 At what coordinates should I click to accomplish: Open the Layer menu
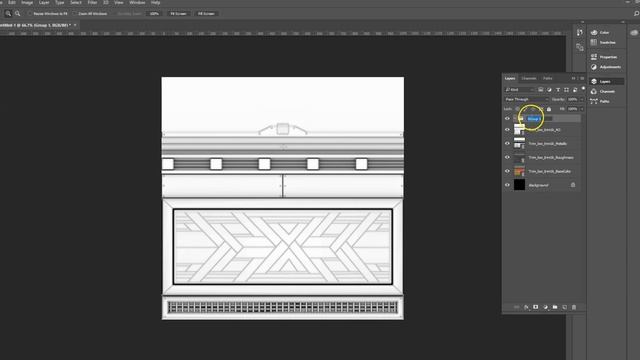point(44,2)
